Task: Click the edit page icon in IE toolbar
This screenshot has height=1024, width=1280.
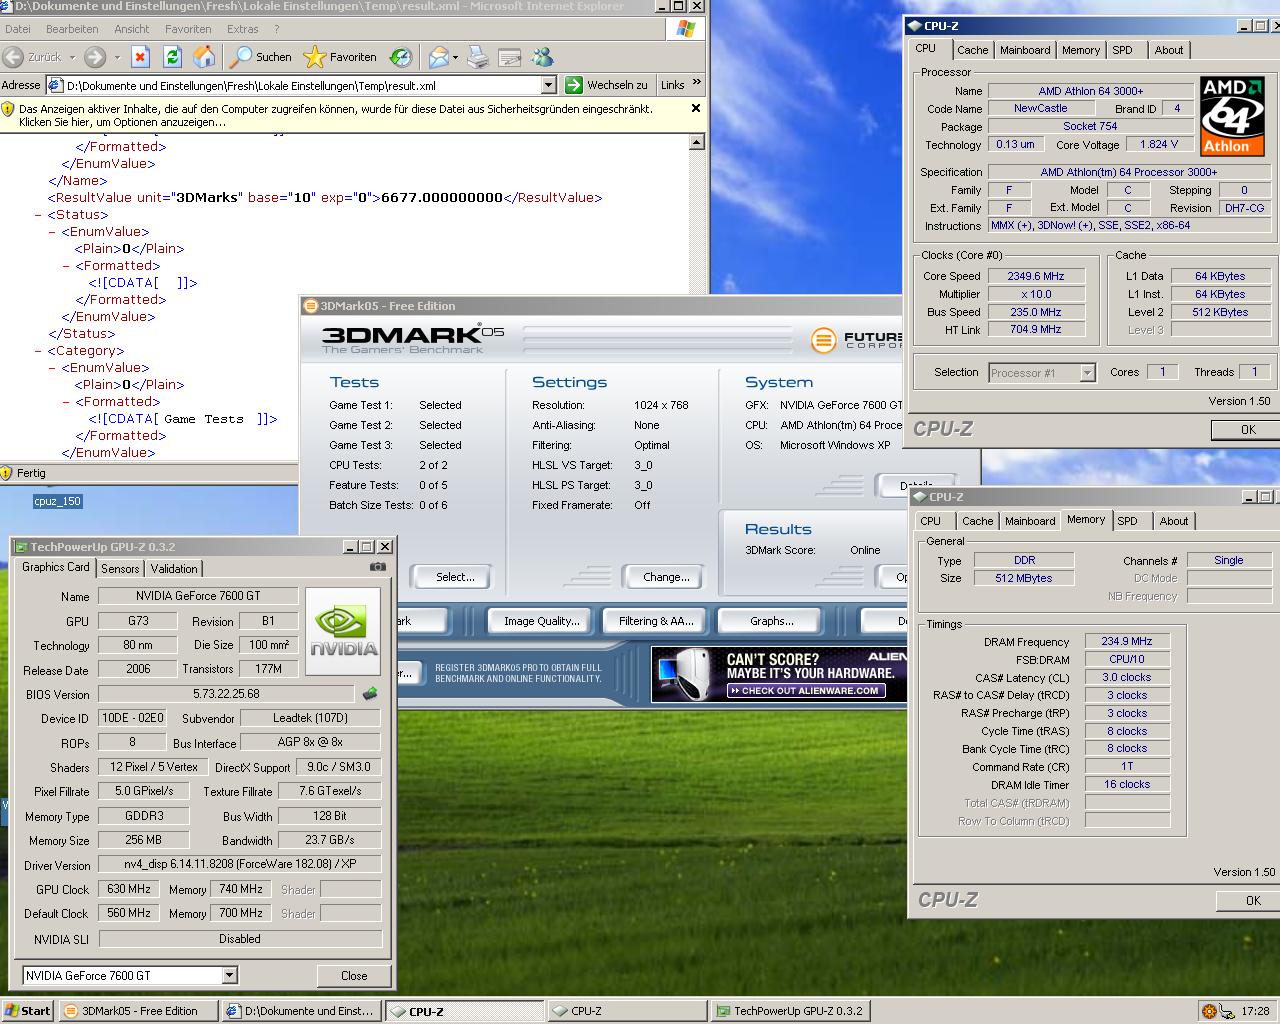Action: pos(509,57)
